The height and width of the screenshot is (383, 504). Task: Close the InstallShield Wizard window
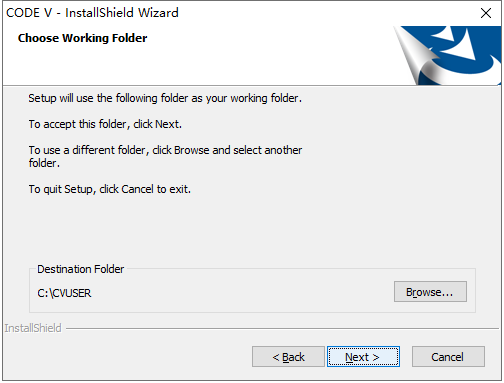[486, 13]
